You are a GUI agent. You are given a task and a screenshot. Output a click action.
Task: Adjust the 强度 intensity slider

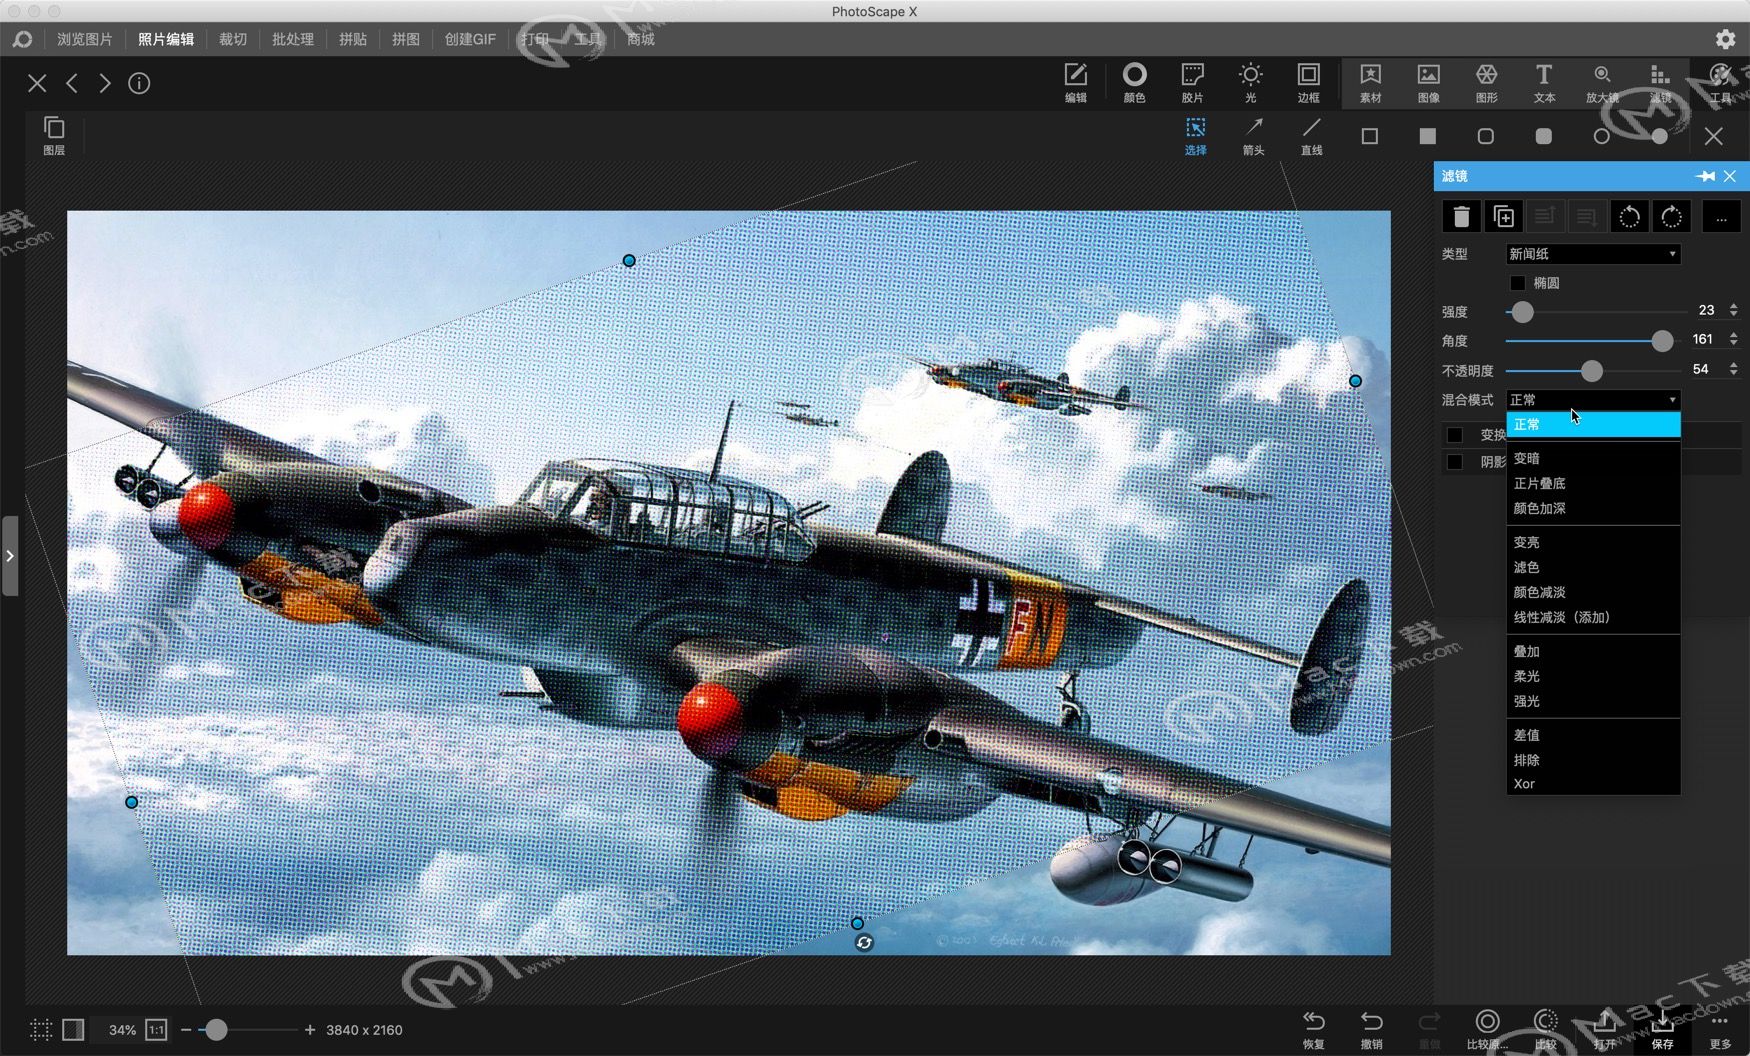tap(1522, 312)
